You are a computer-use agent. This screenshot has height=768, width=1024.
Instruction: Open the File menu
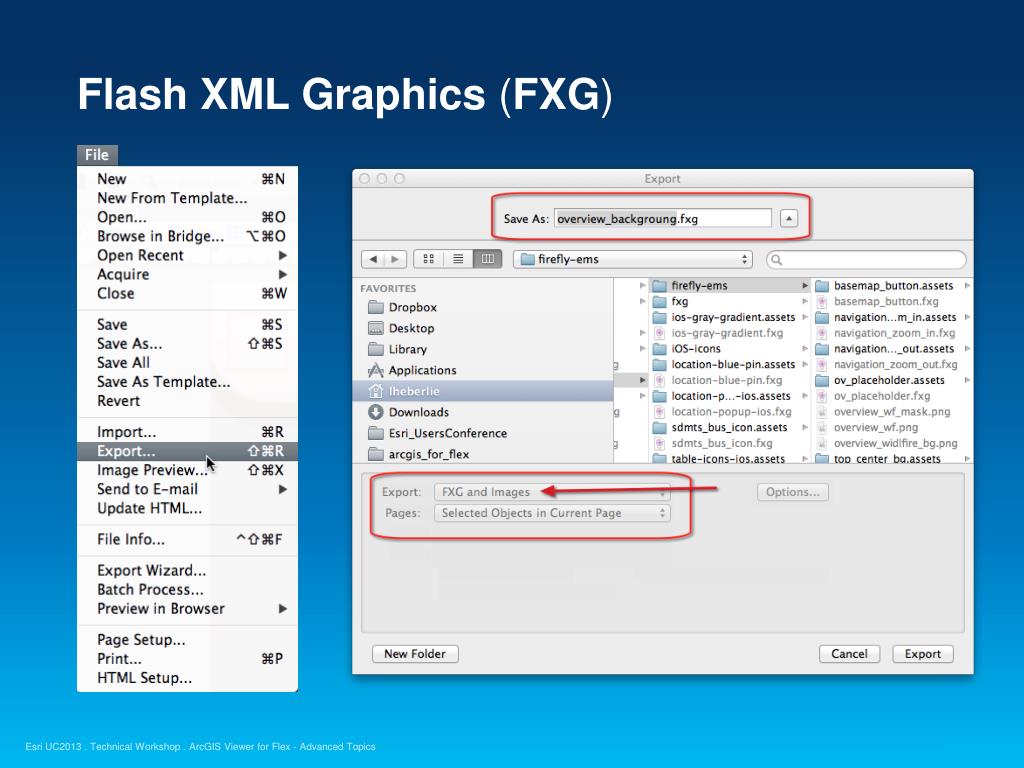(x=97, y=155)
